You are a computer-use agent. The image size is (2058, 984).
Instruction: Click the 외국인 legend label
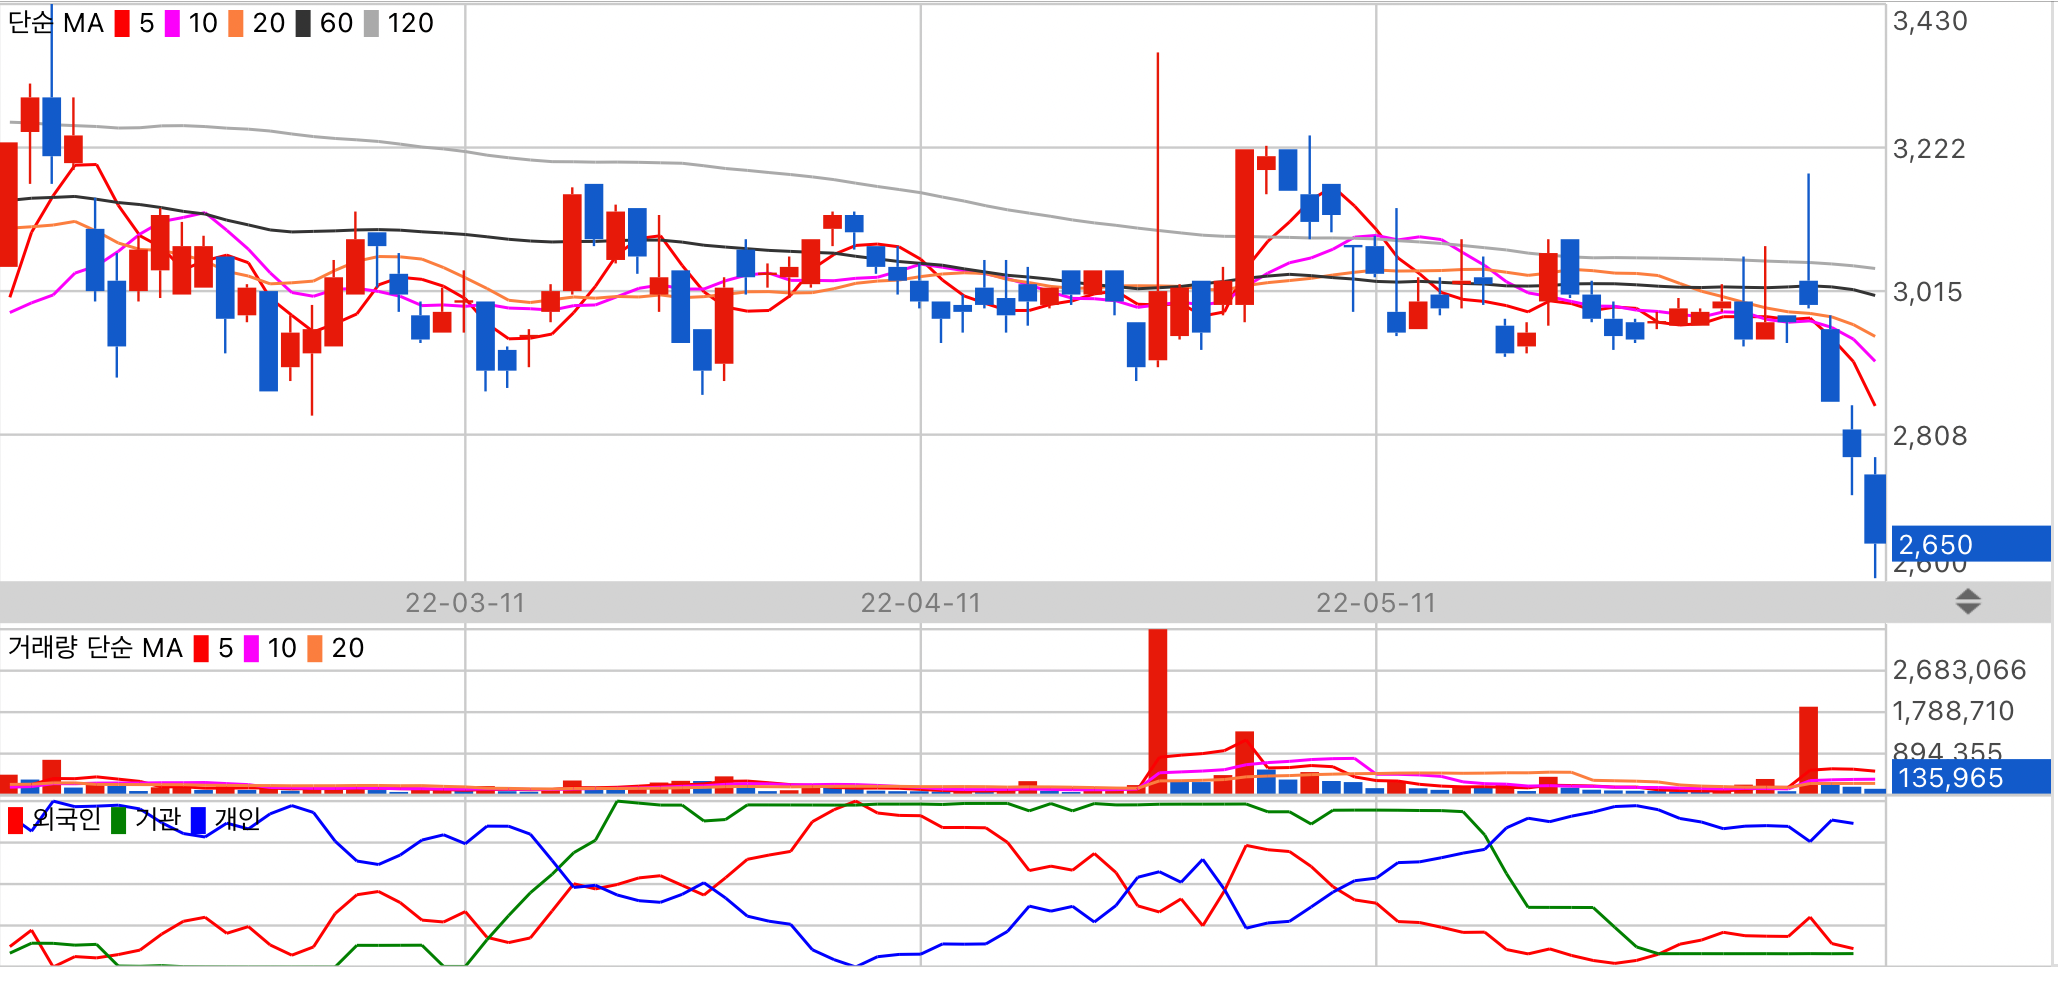click(x=66, y=819)
